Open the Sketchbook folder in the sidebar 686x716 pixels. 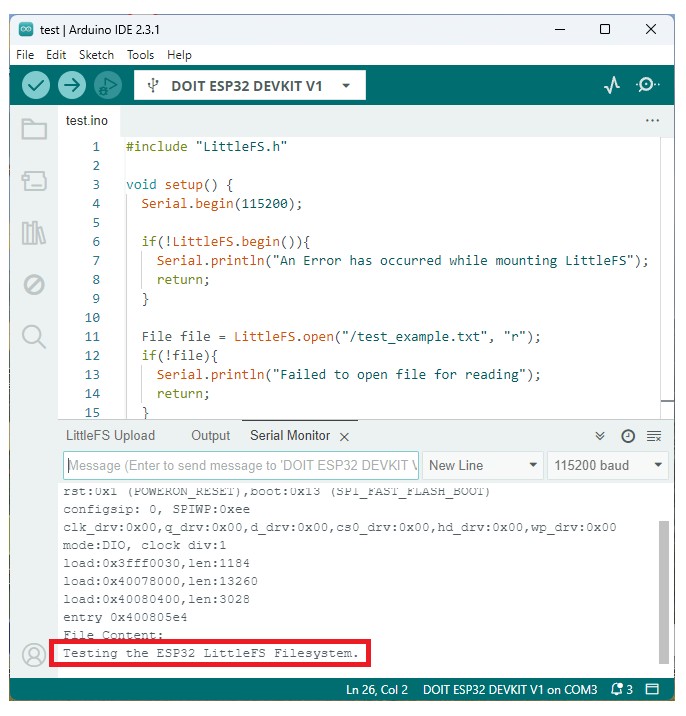click(34, 129)
